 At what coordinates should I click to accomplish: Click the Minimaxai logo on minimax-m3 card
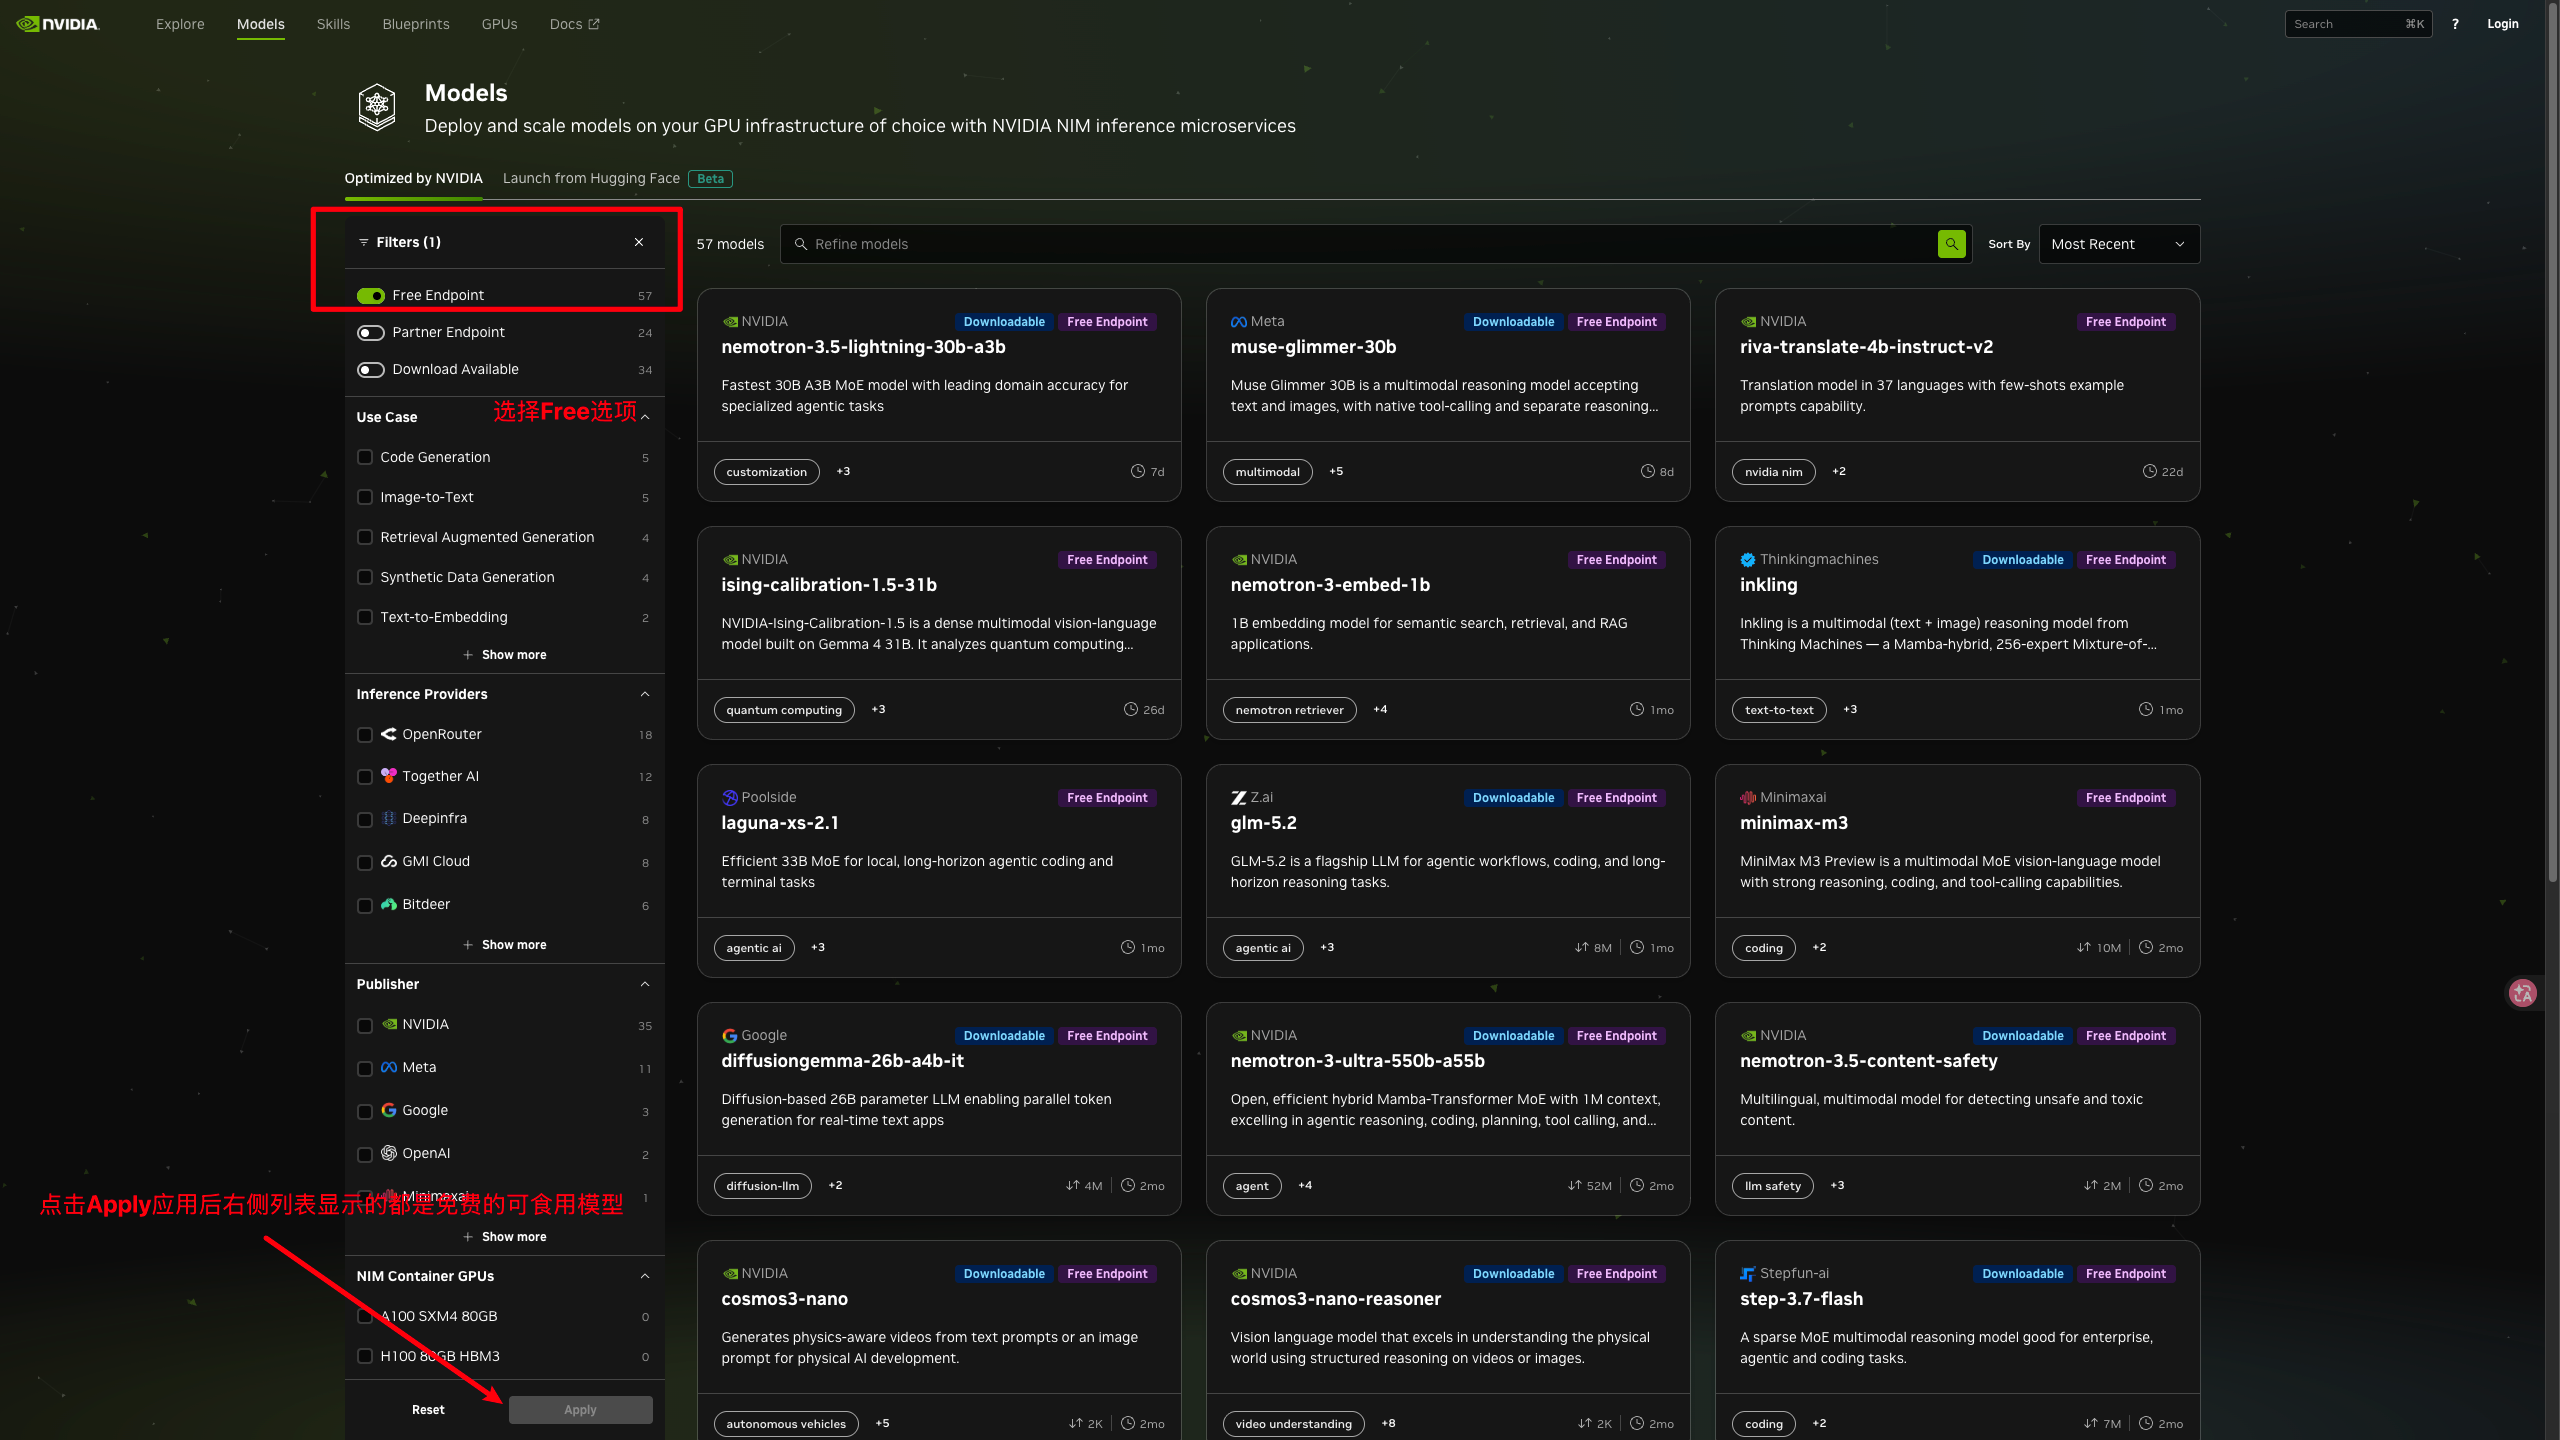[1748, 798]
